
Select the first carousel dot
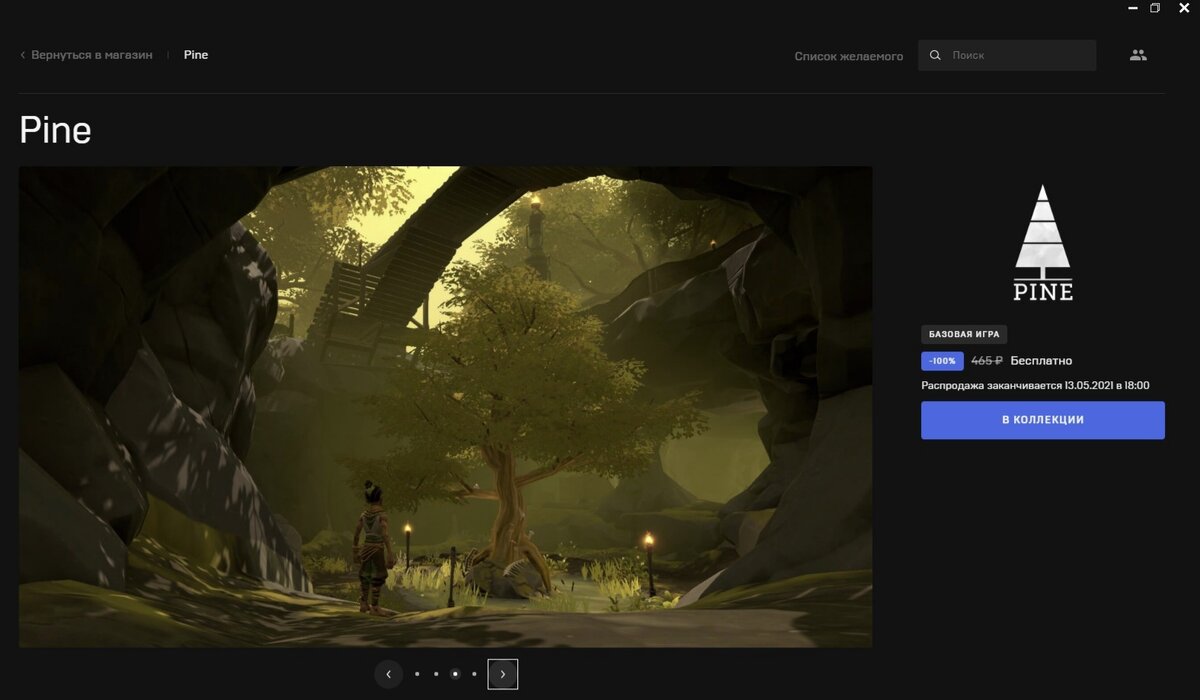pos(417,674)
